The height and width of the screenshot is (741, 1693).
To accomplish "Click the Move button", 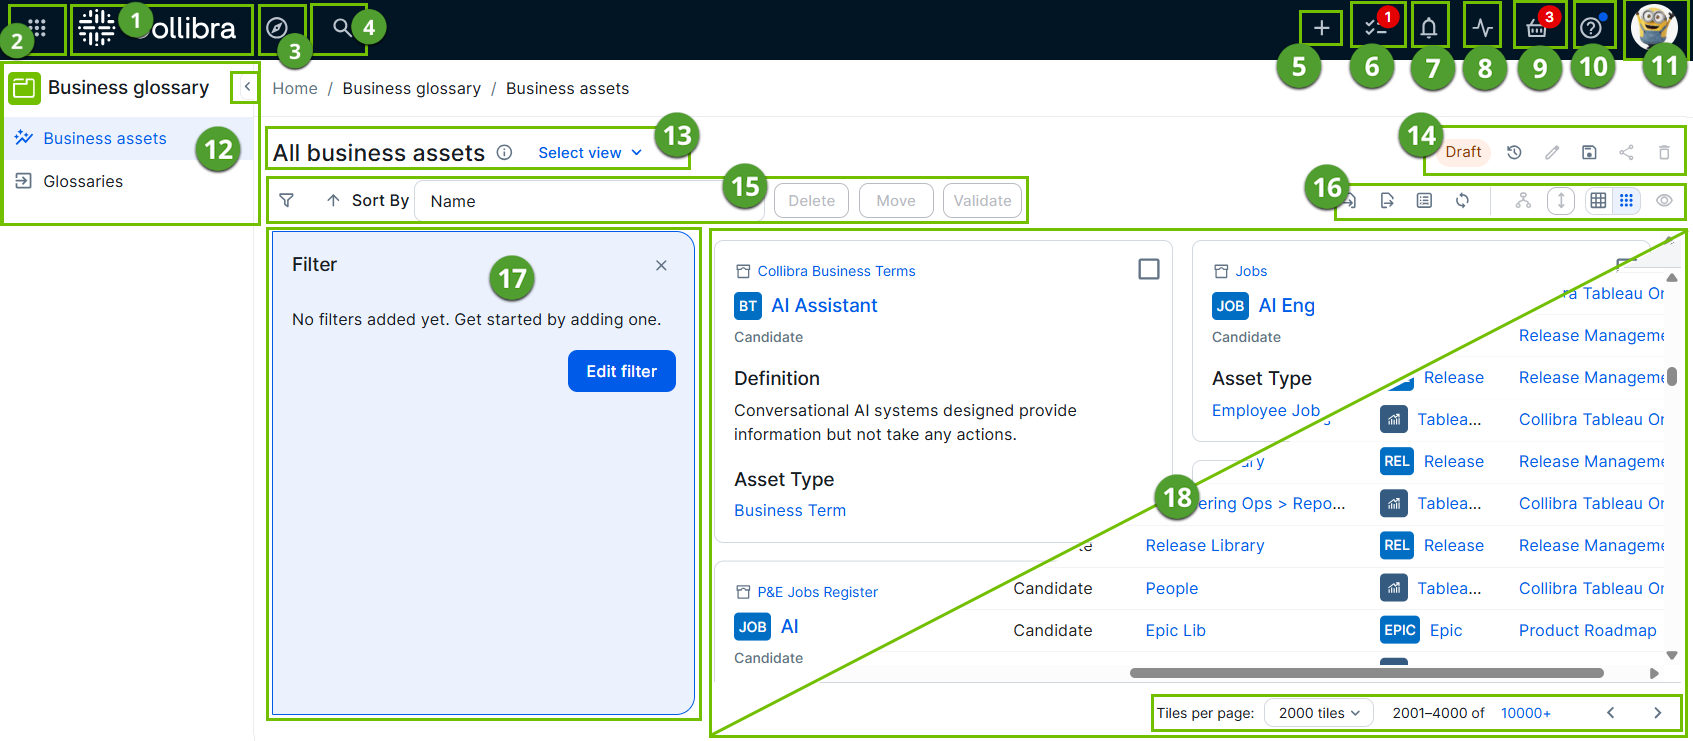I will coord(896,200).
